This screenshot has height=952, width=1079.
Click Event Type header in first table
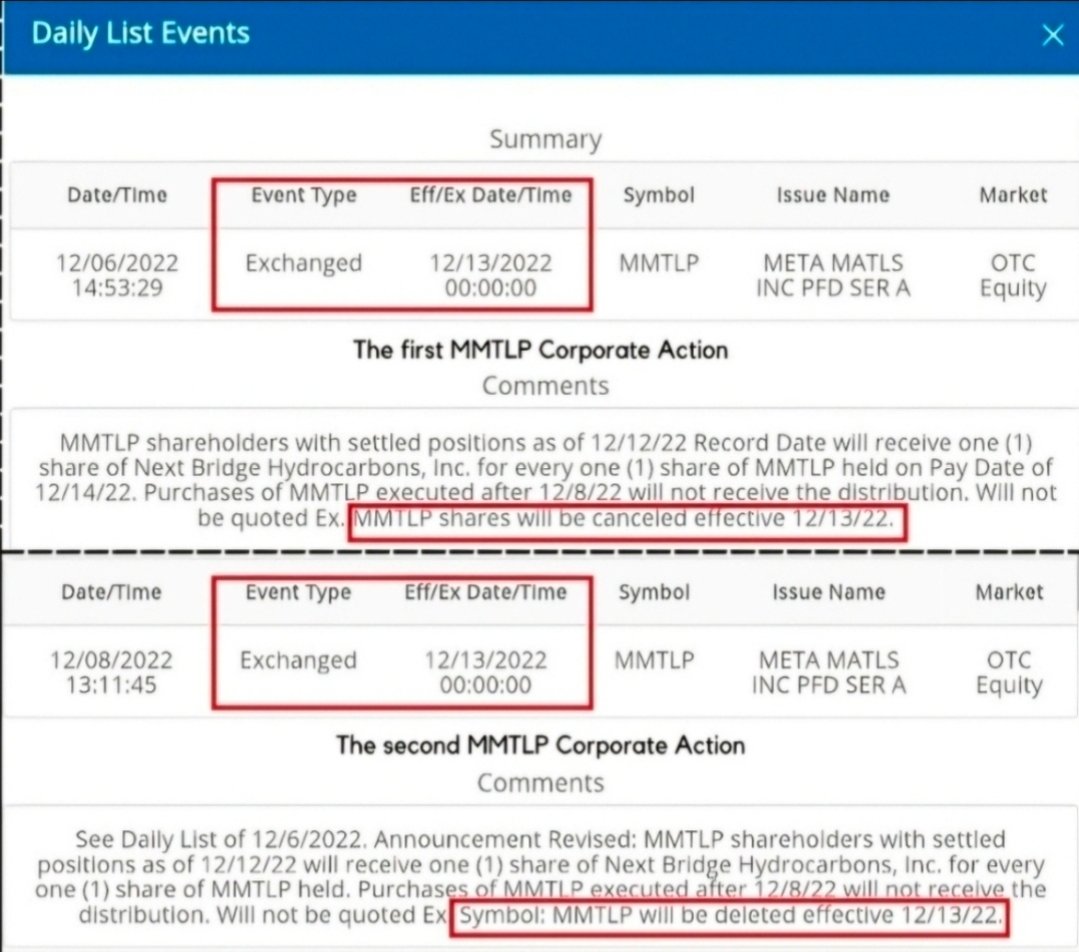[x=303, y=195]
